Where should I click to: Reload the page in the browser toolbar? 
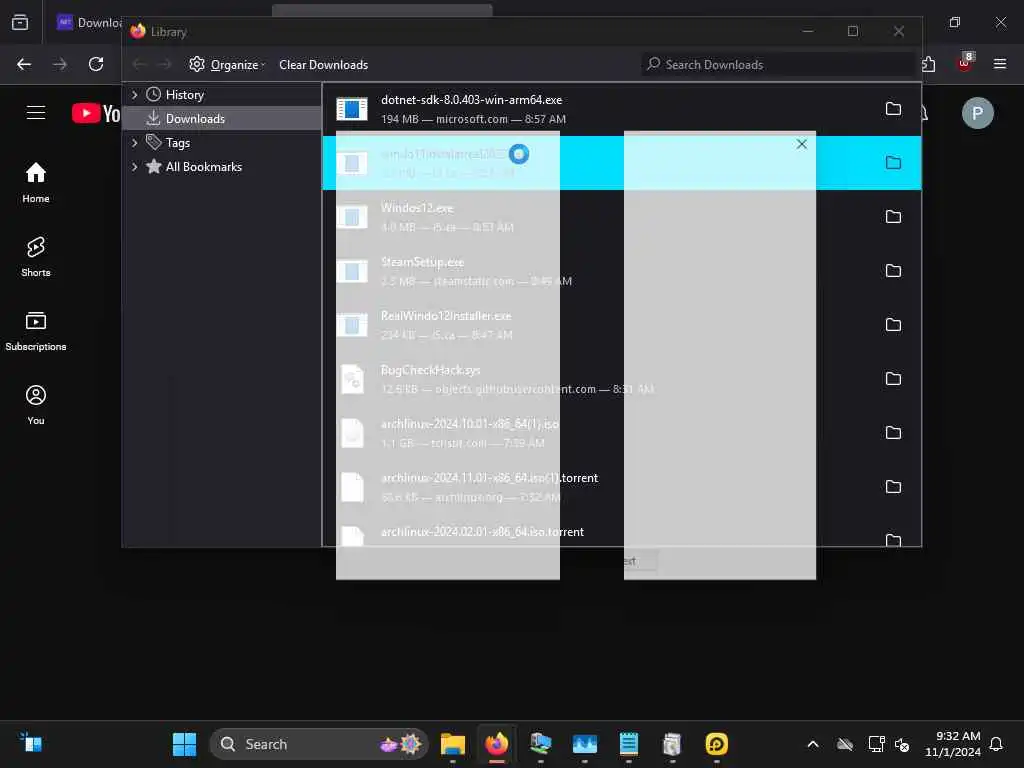click(x=96, y=64)
